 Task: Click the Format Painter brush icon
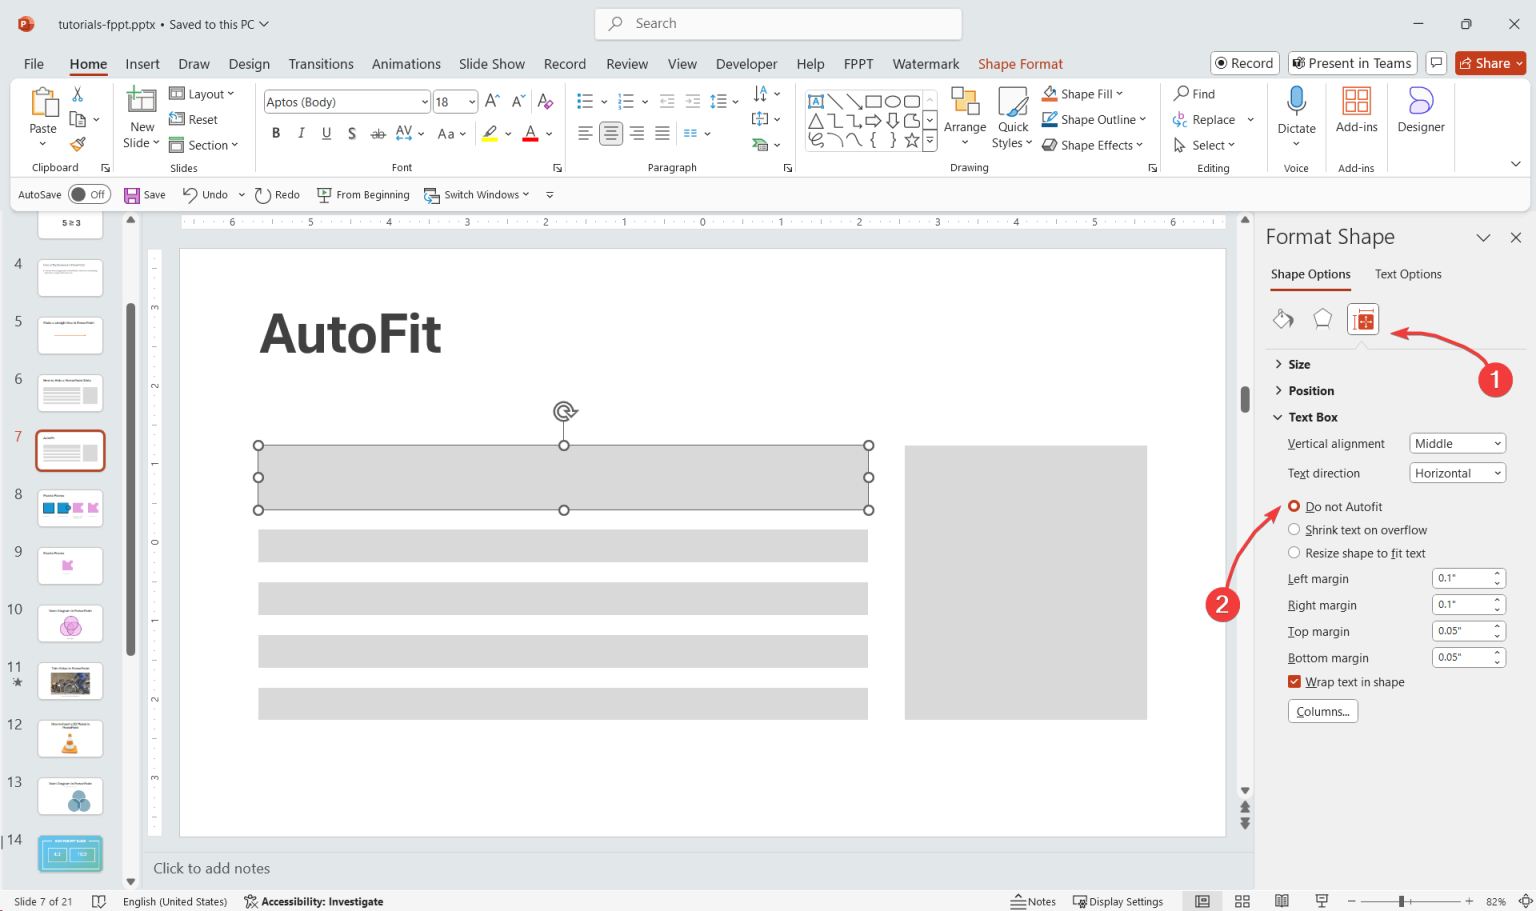(x=78, y=144)
